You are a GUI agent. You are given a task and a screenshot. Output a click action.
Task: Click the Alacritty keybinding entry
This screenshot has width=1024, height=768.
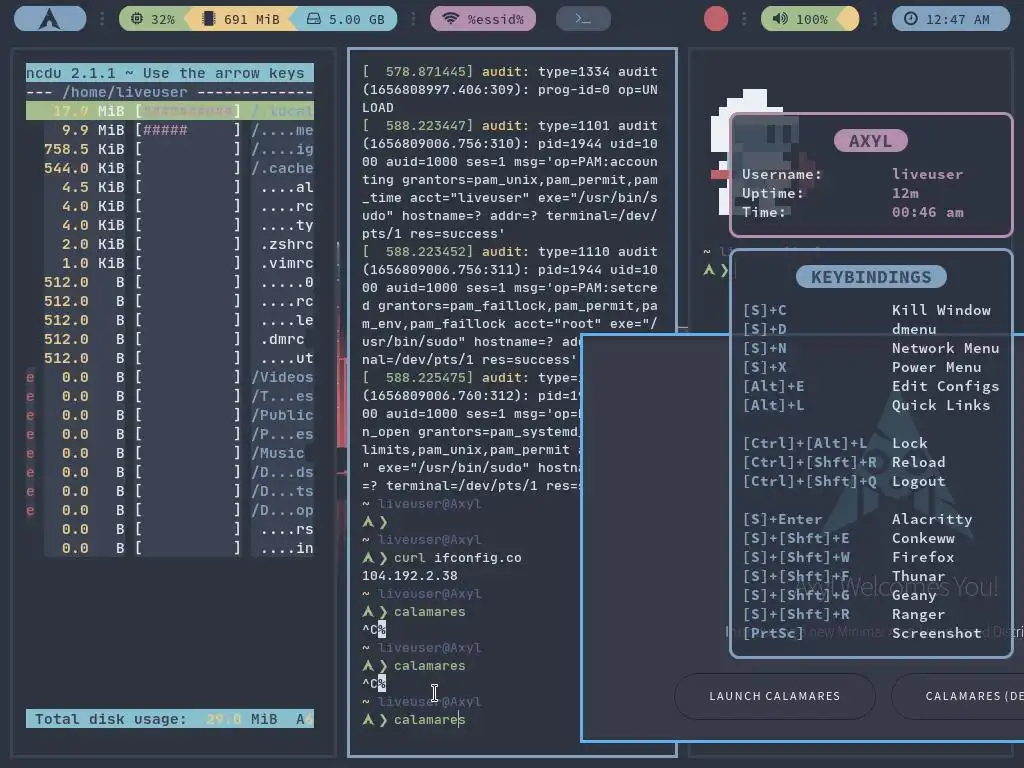(x=932, y=519)
